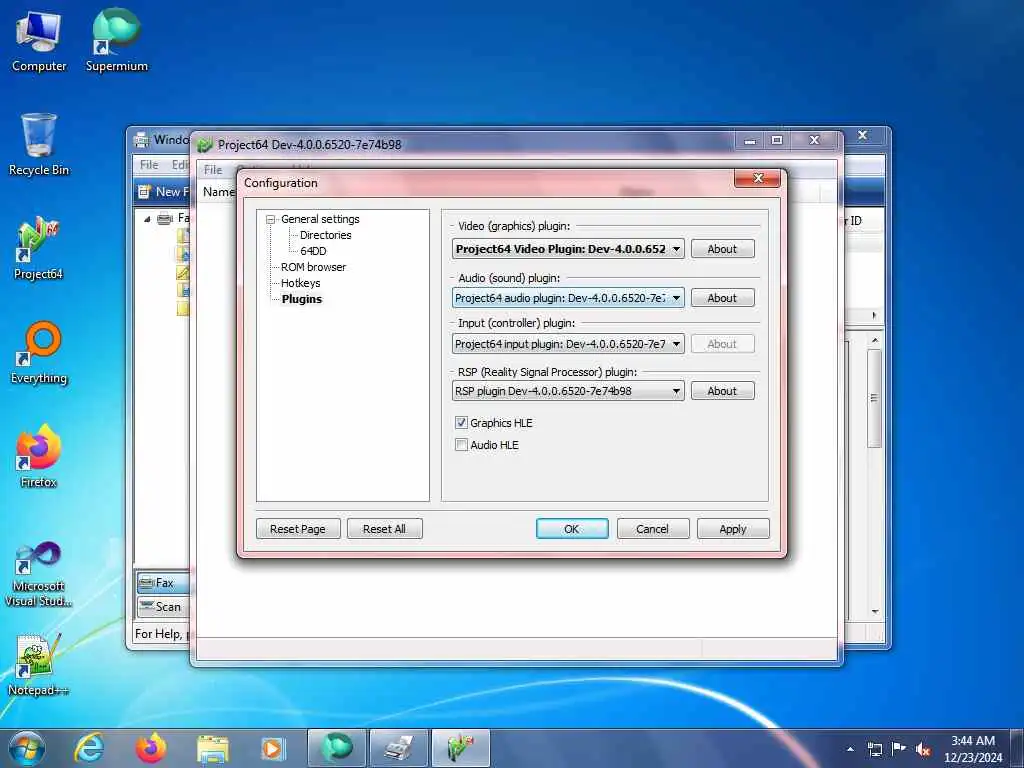
Task: Click About for the RSP plugin
Action: point(722,391)
